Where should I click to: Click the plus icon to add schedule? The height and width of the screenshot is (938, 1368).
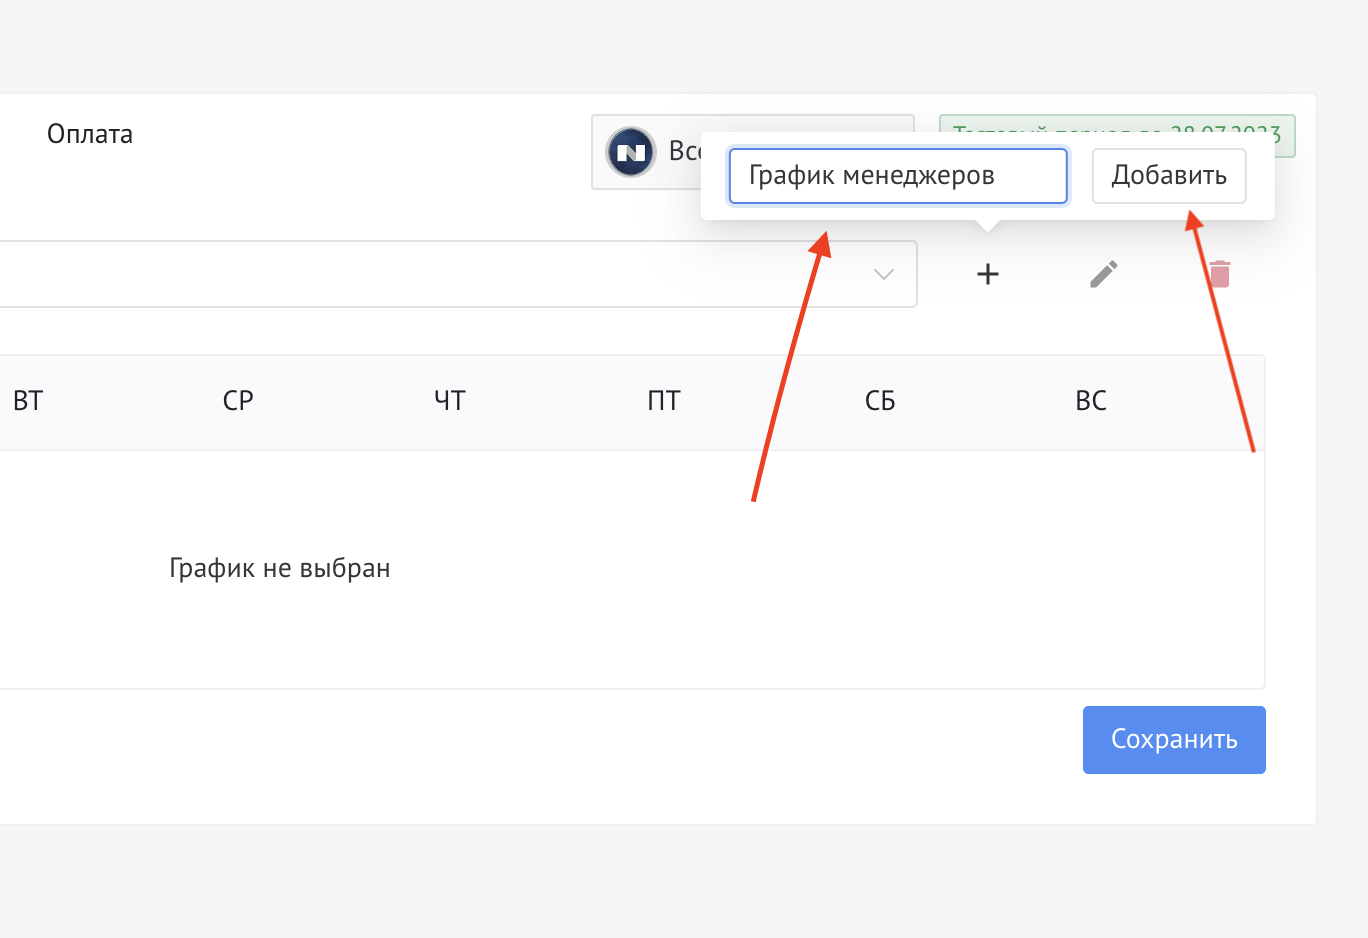pos(987,274)
